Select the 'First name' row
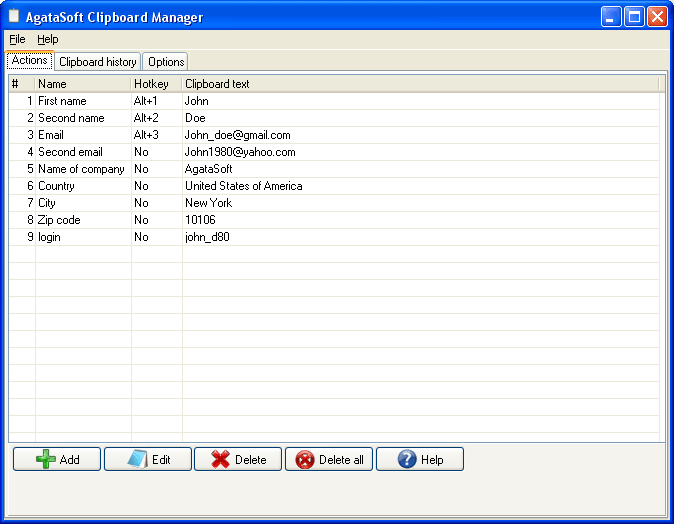Image resolution: width=674 pixels, height=524 pixels. 334,101
